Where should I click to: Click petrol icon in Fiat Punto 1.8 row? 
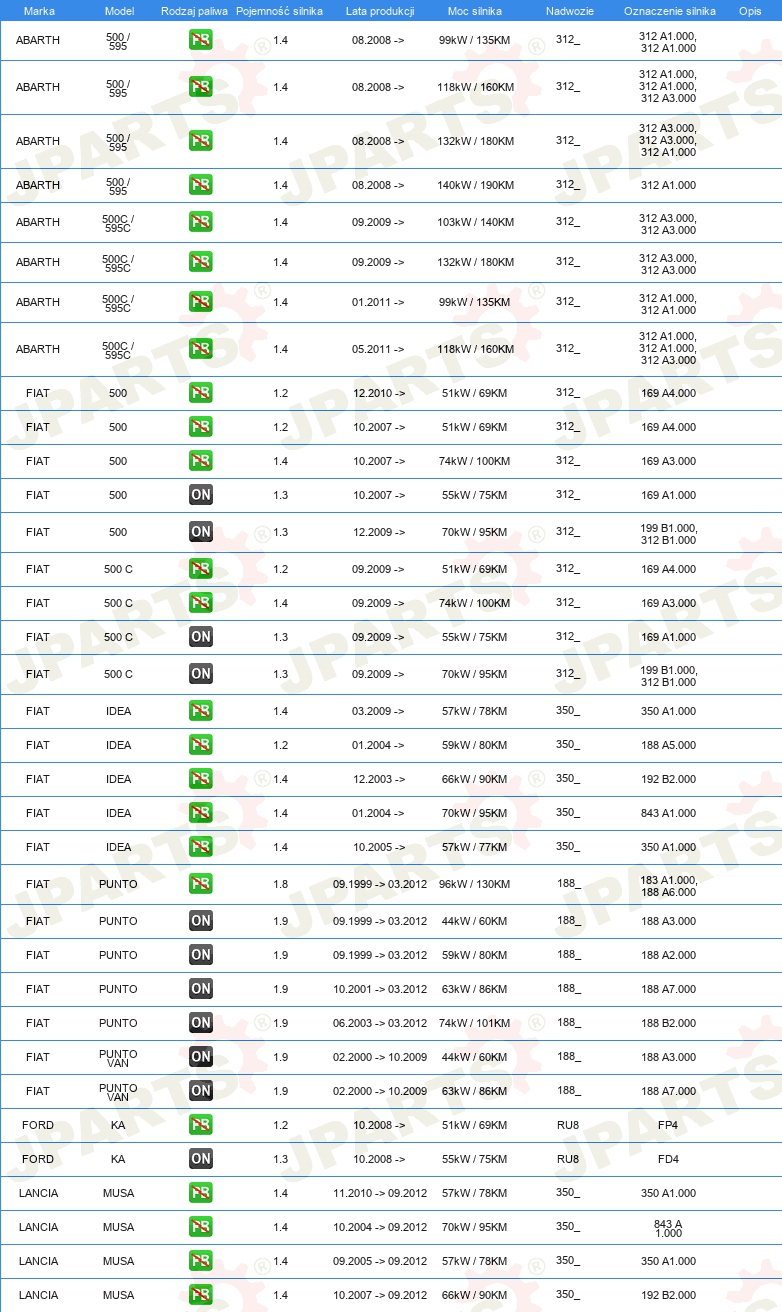coord(201,884)
